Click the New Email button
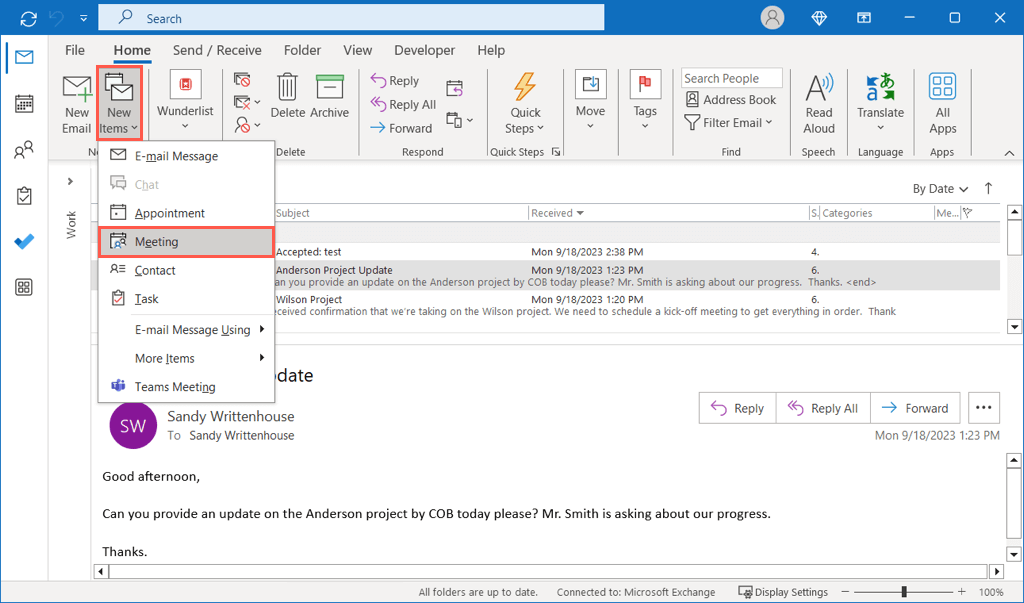1024x603 pixels. [x=76, y=105]
